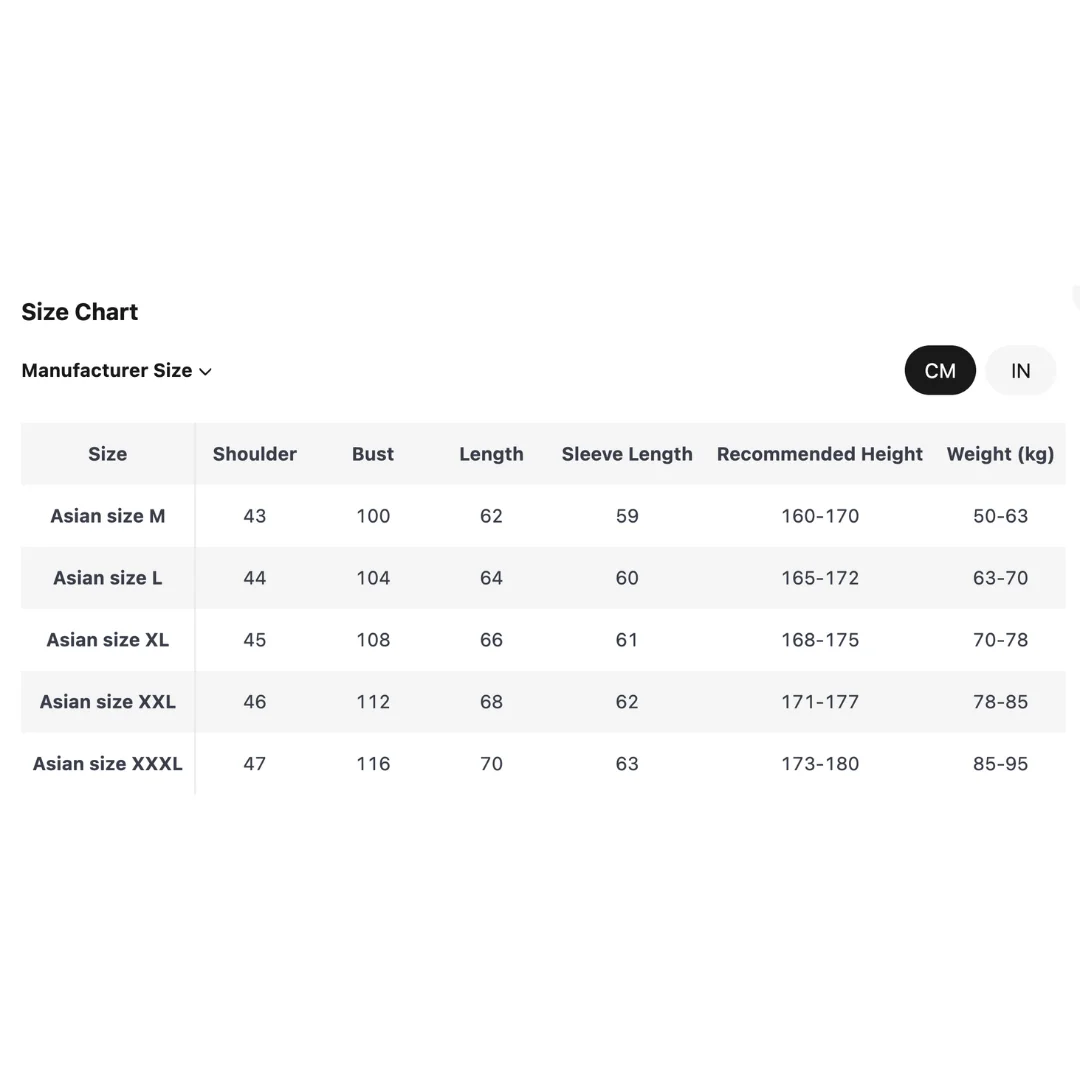
Task: Click the 62 sleeve length for XXL
Action: click(627, 702)
